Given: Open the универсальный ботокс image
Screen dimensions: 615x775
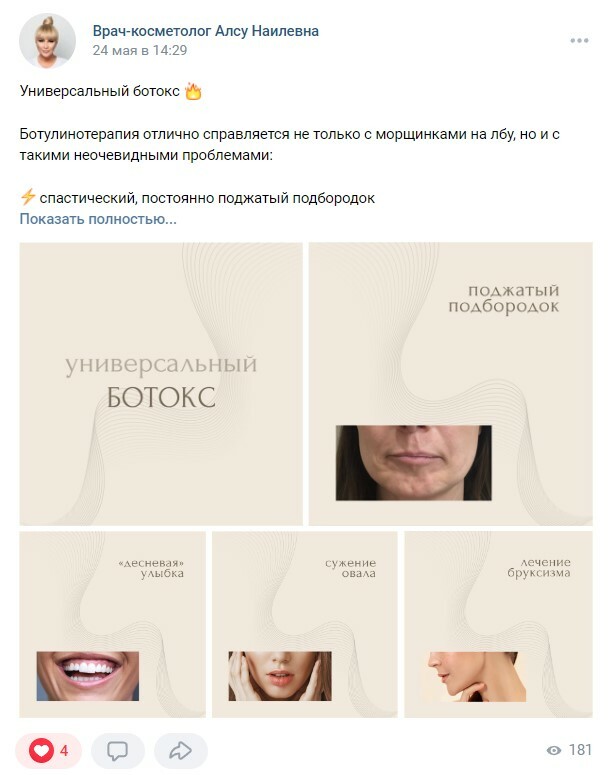Looking at the screenshot, I should click(161, 384).
